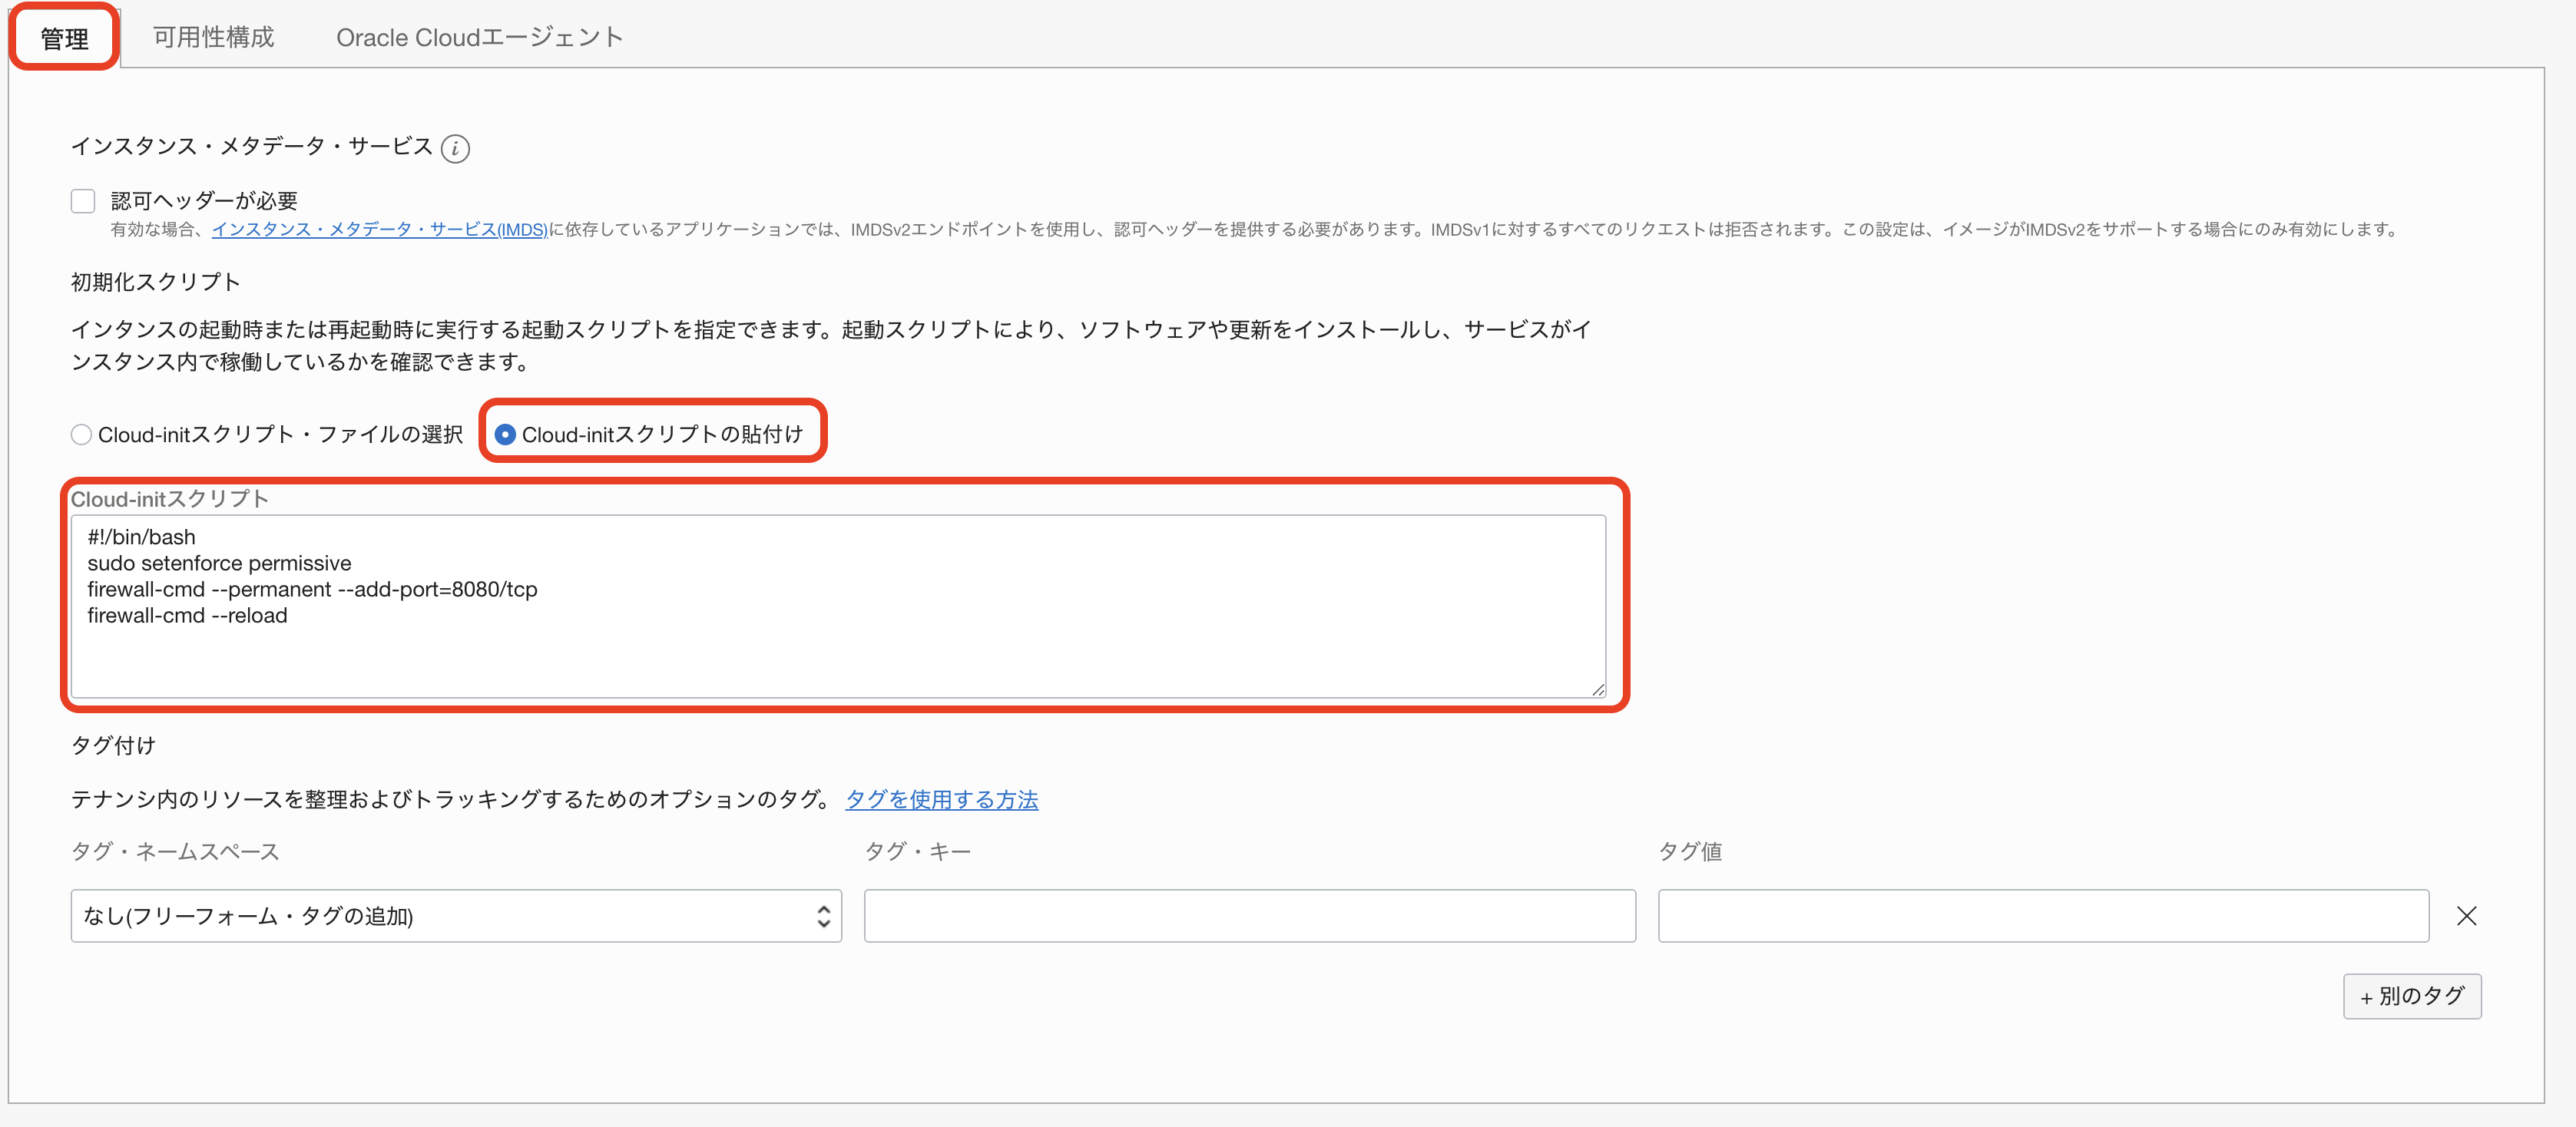Enable the 認可ヘッダーが必要 checkbox

83,201
